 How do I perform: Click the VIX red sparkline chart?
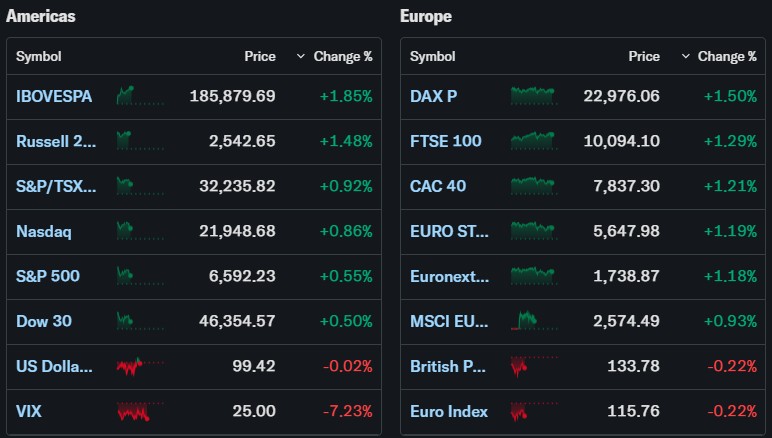coord(140,411)
